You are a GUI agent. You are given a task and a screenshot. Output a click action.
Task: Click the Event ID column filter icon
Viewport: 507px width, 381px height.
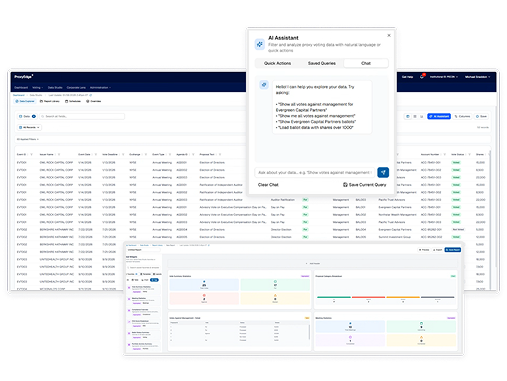(32, 154)
